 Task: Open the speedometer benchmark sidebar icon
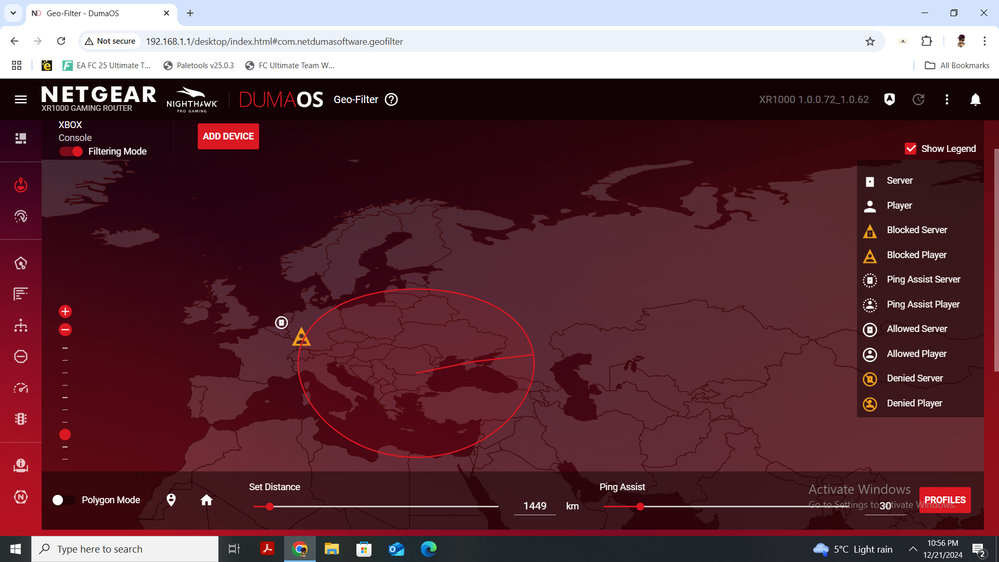point(20,387)
